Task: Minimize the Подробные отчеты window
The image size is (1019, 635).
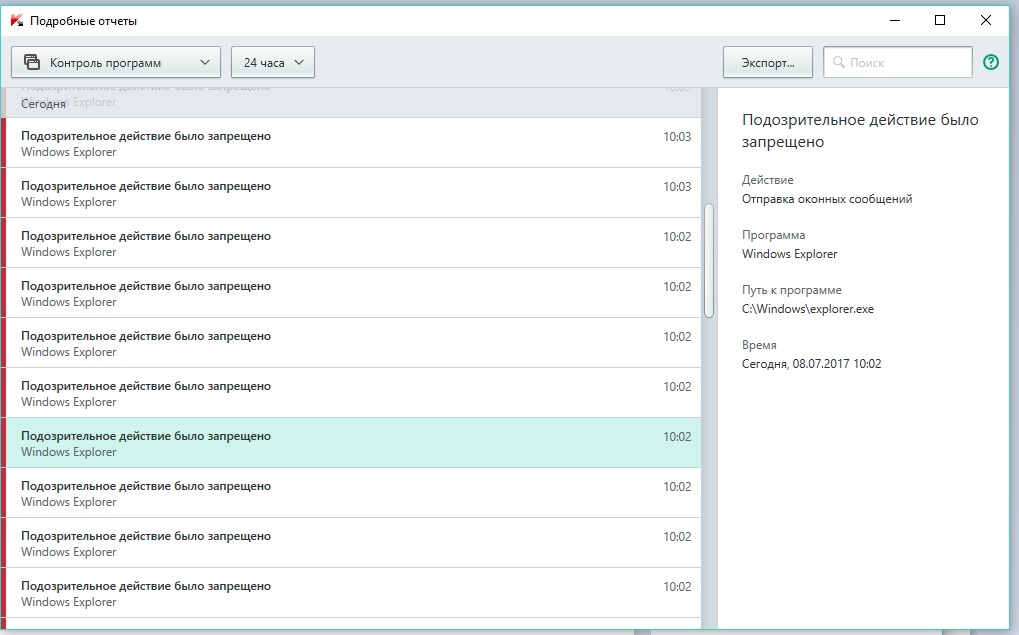Action: click(x=894, y=20)
